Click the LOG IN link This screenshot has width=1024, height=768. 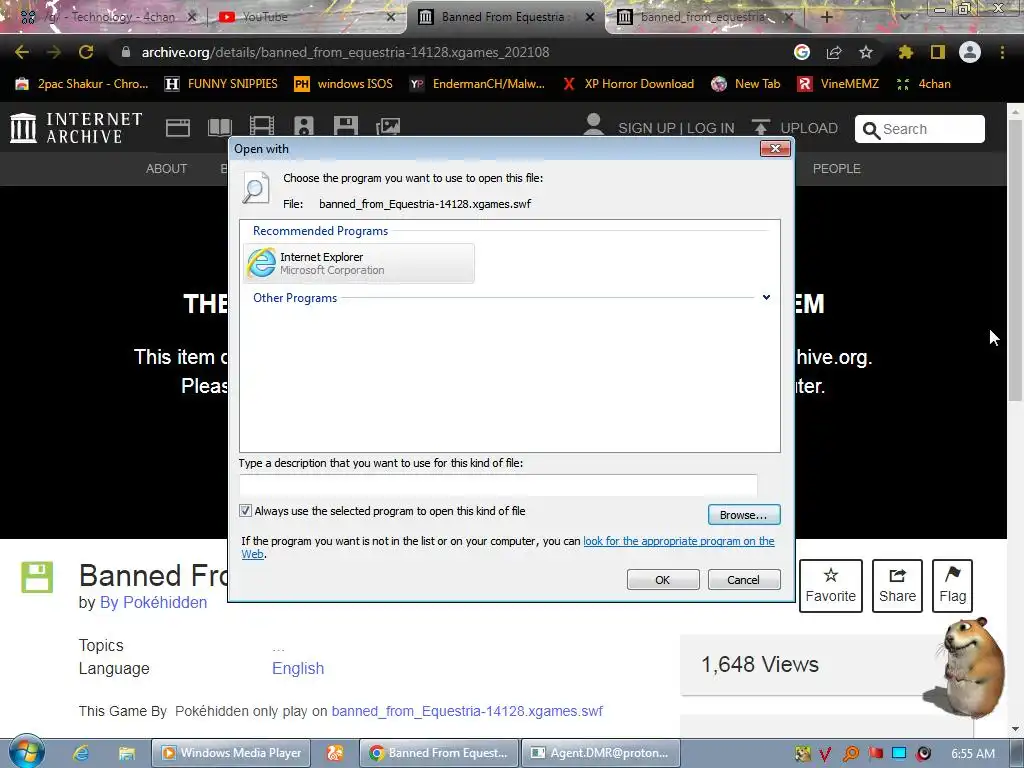pos(711,128)
